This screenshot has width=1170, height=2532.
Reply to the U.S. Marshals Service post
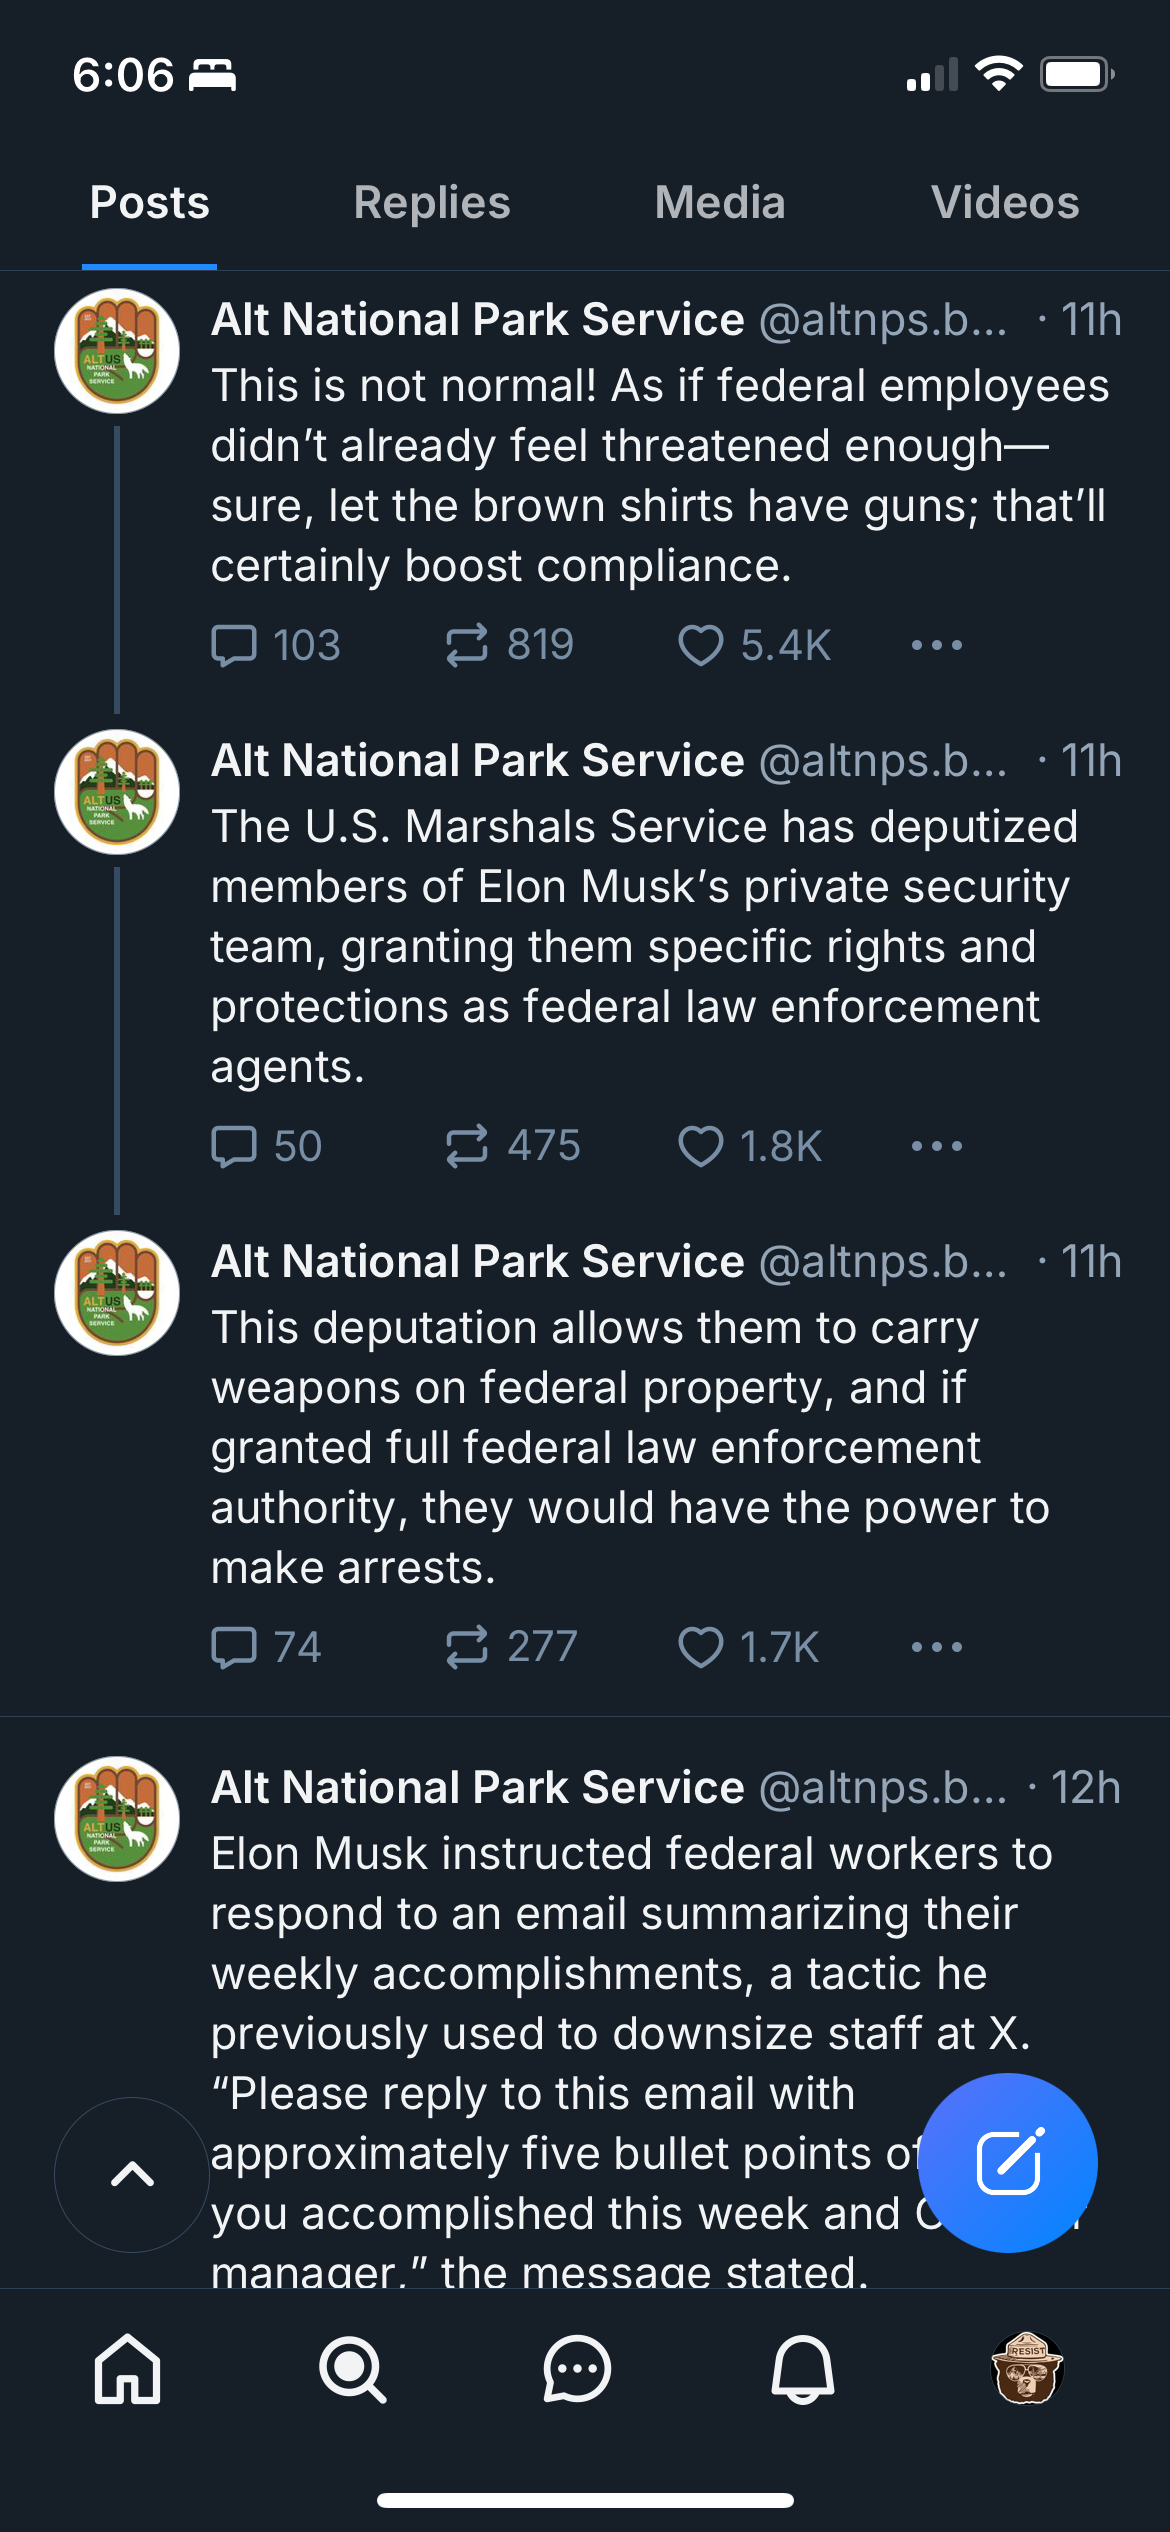235,1146
